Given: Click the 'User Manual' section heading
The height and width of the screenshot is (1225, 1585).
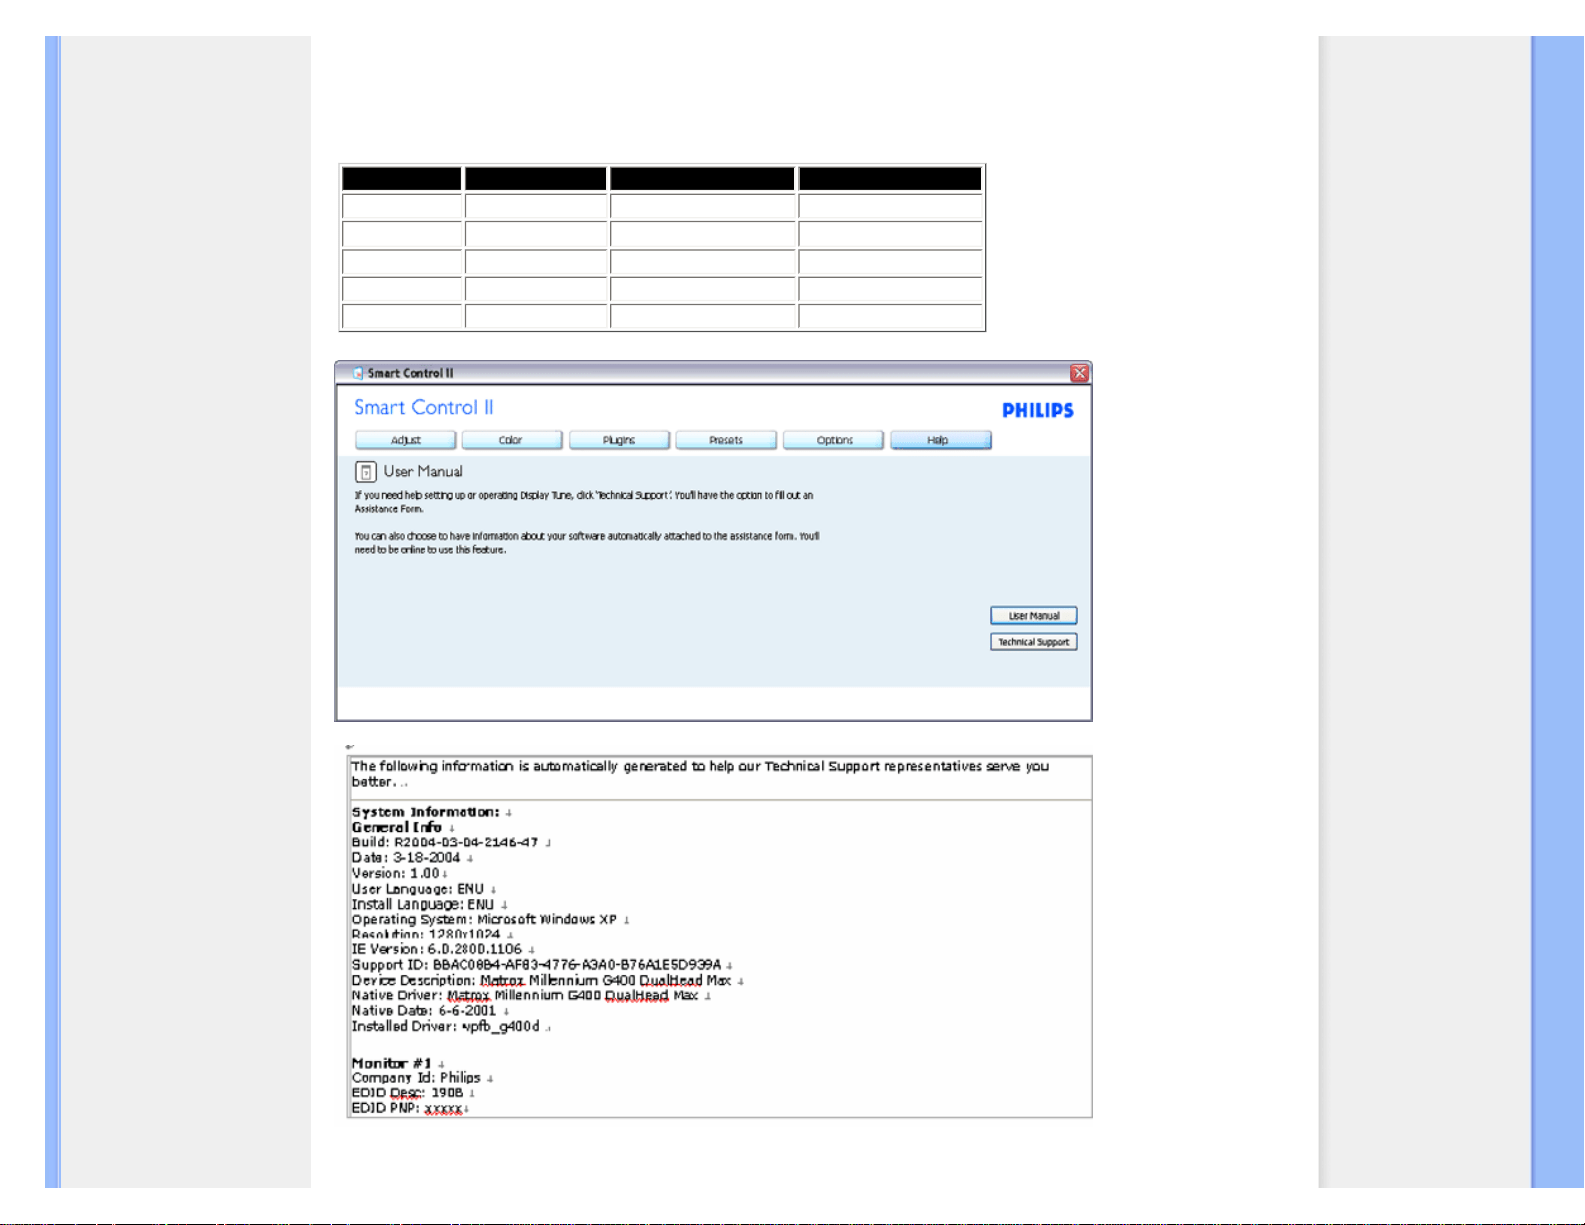Looking at the screenshot, I should [423, 472].
